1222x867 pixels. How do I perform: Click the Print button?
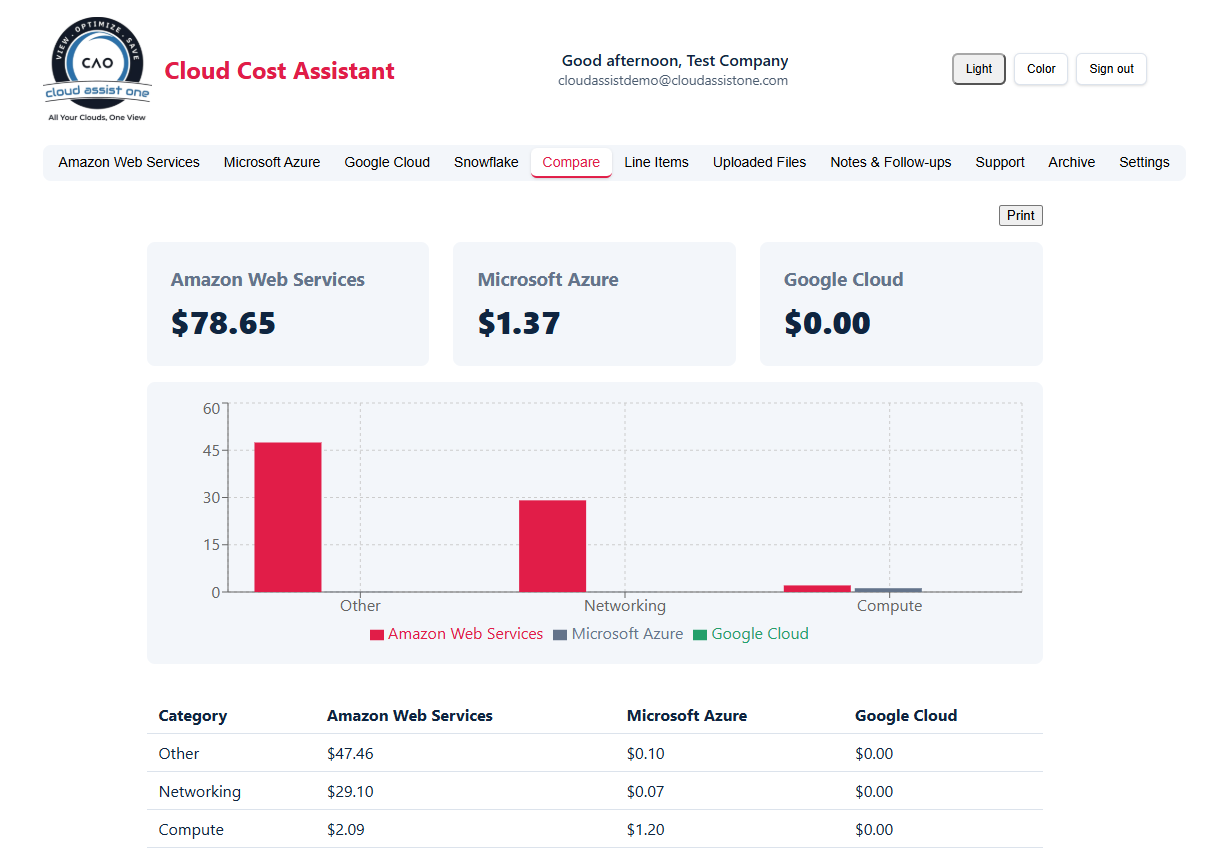pyautogui.click(x=1021, y=215)
